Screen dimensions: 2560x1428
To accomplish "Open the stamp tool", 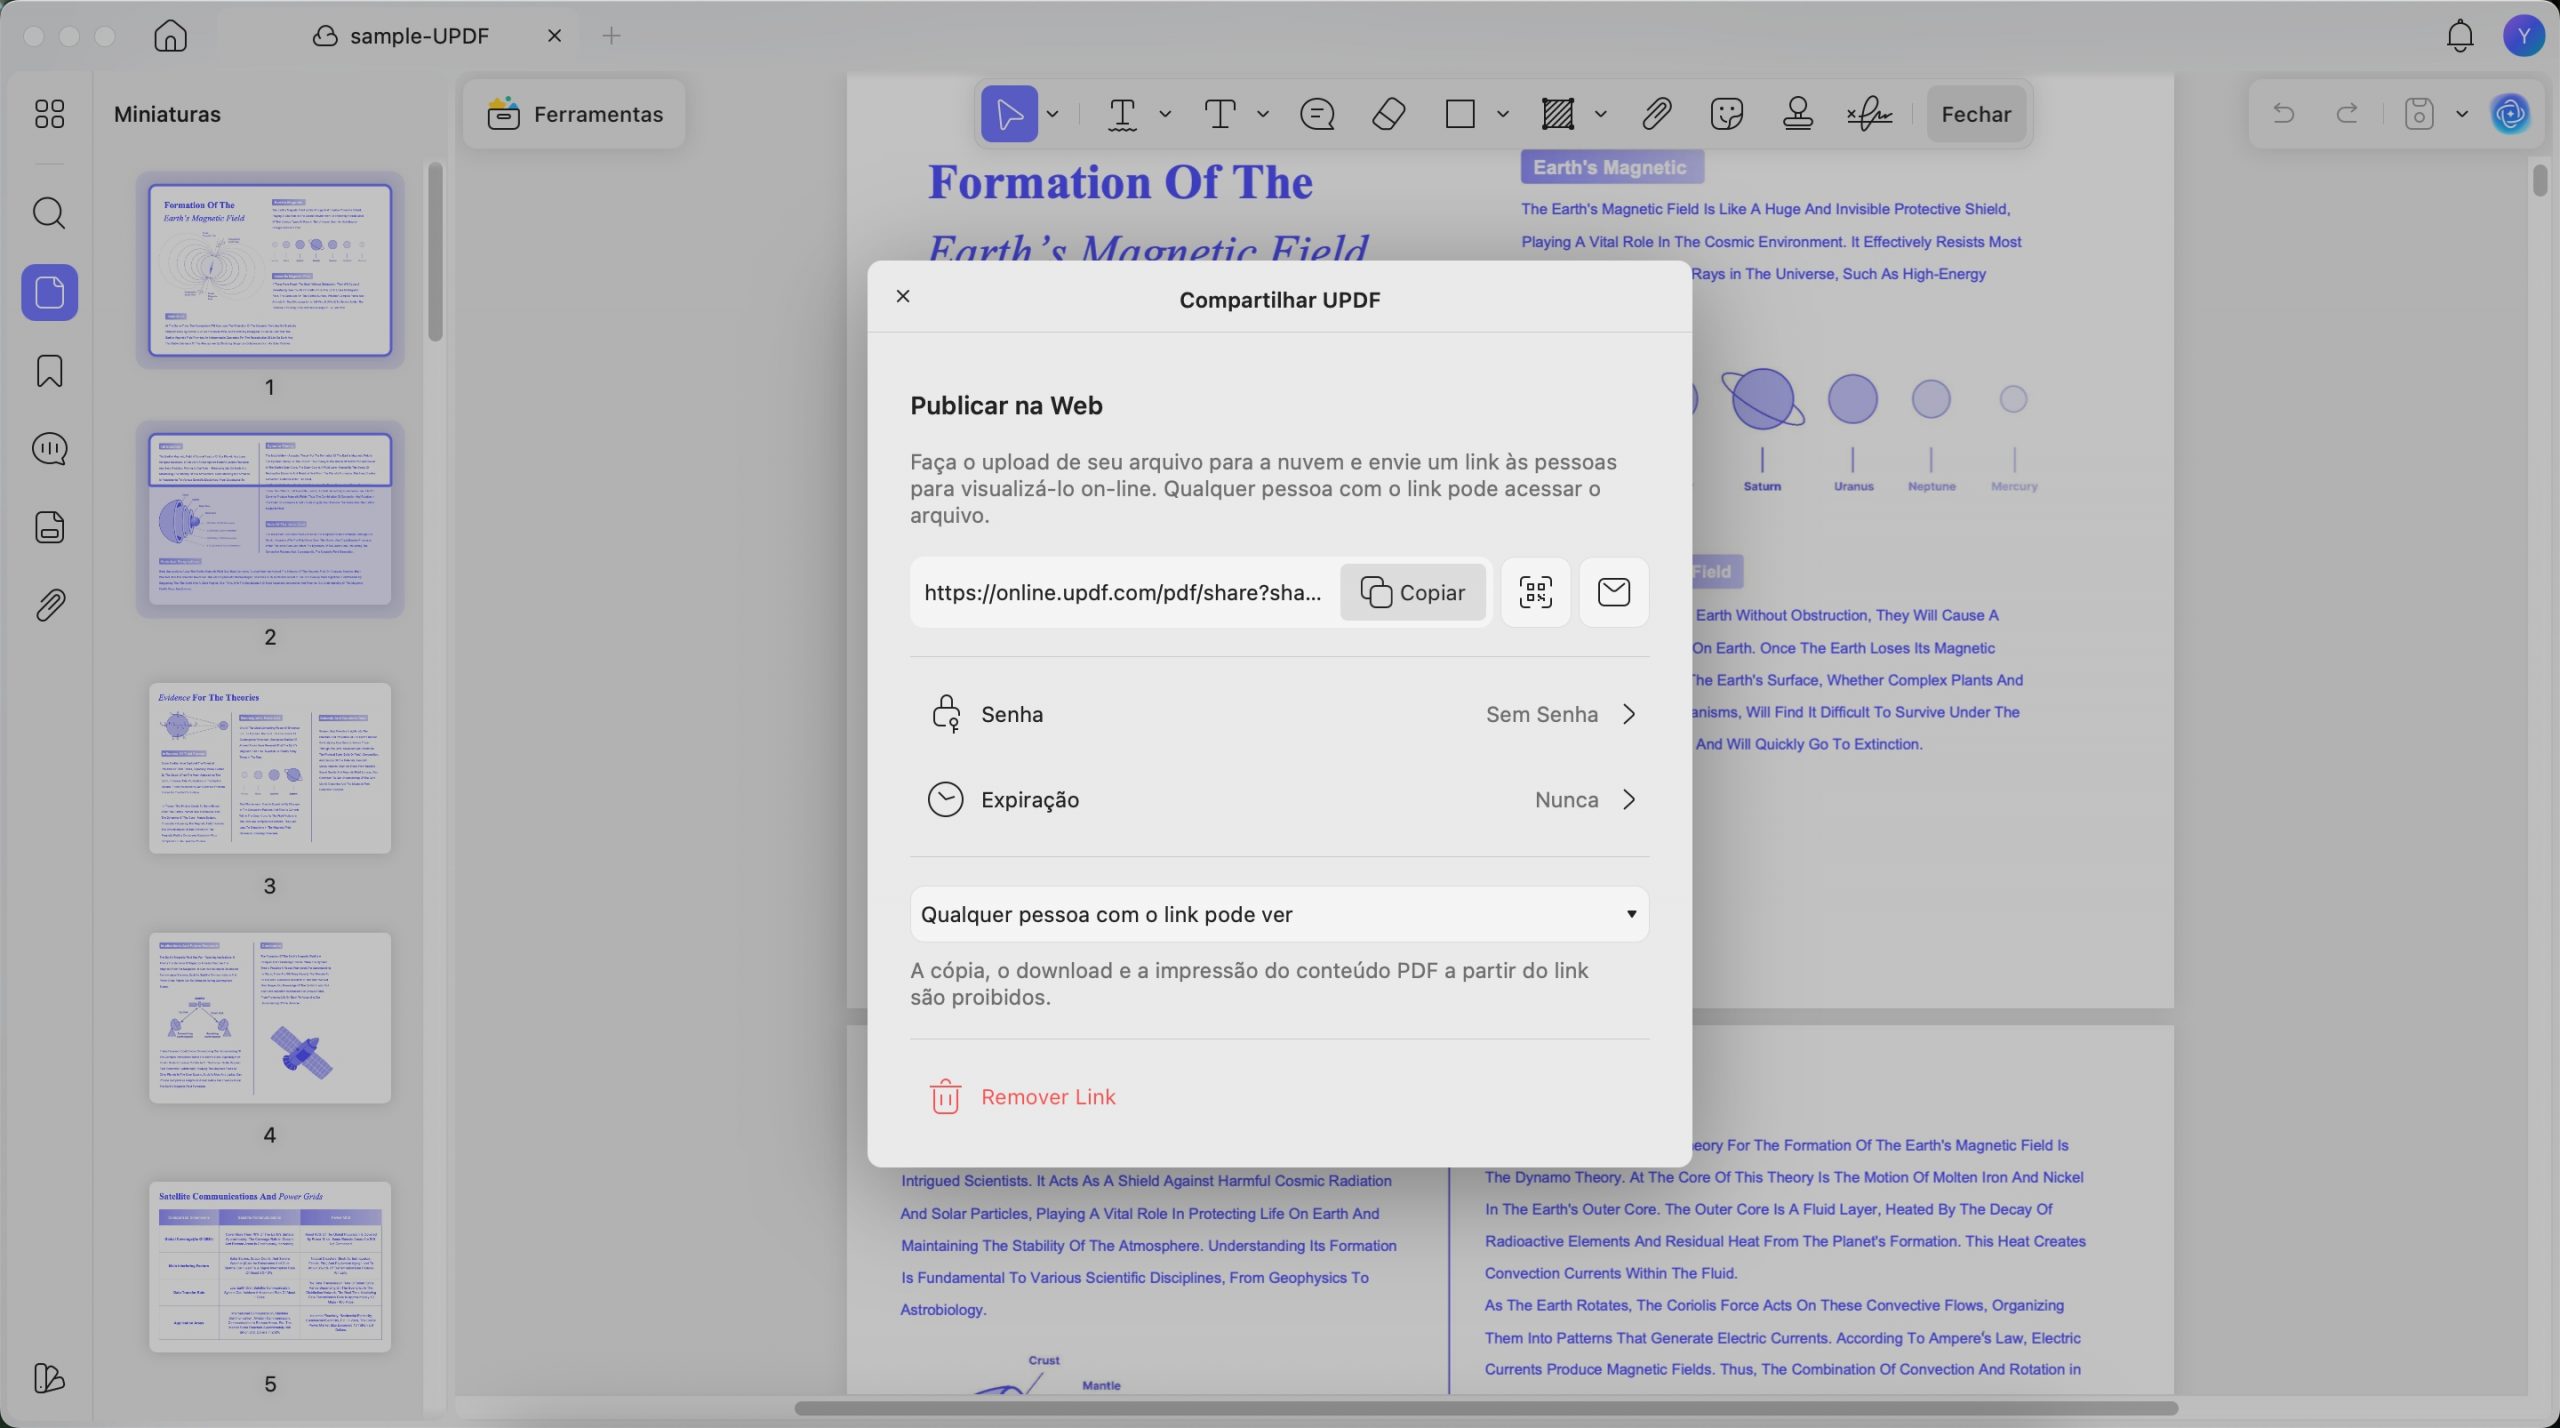I will (1798, 114).
